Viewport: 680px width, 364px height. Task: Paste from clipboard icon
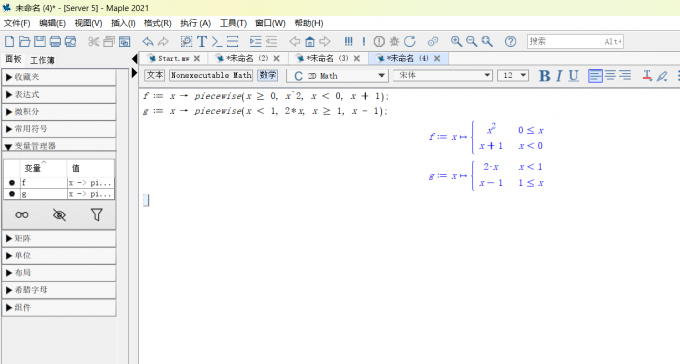(124, 41)
